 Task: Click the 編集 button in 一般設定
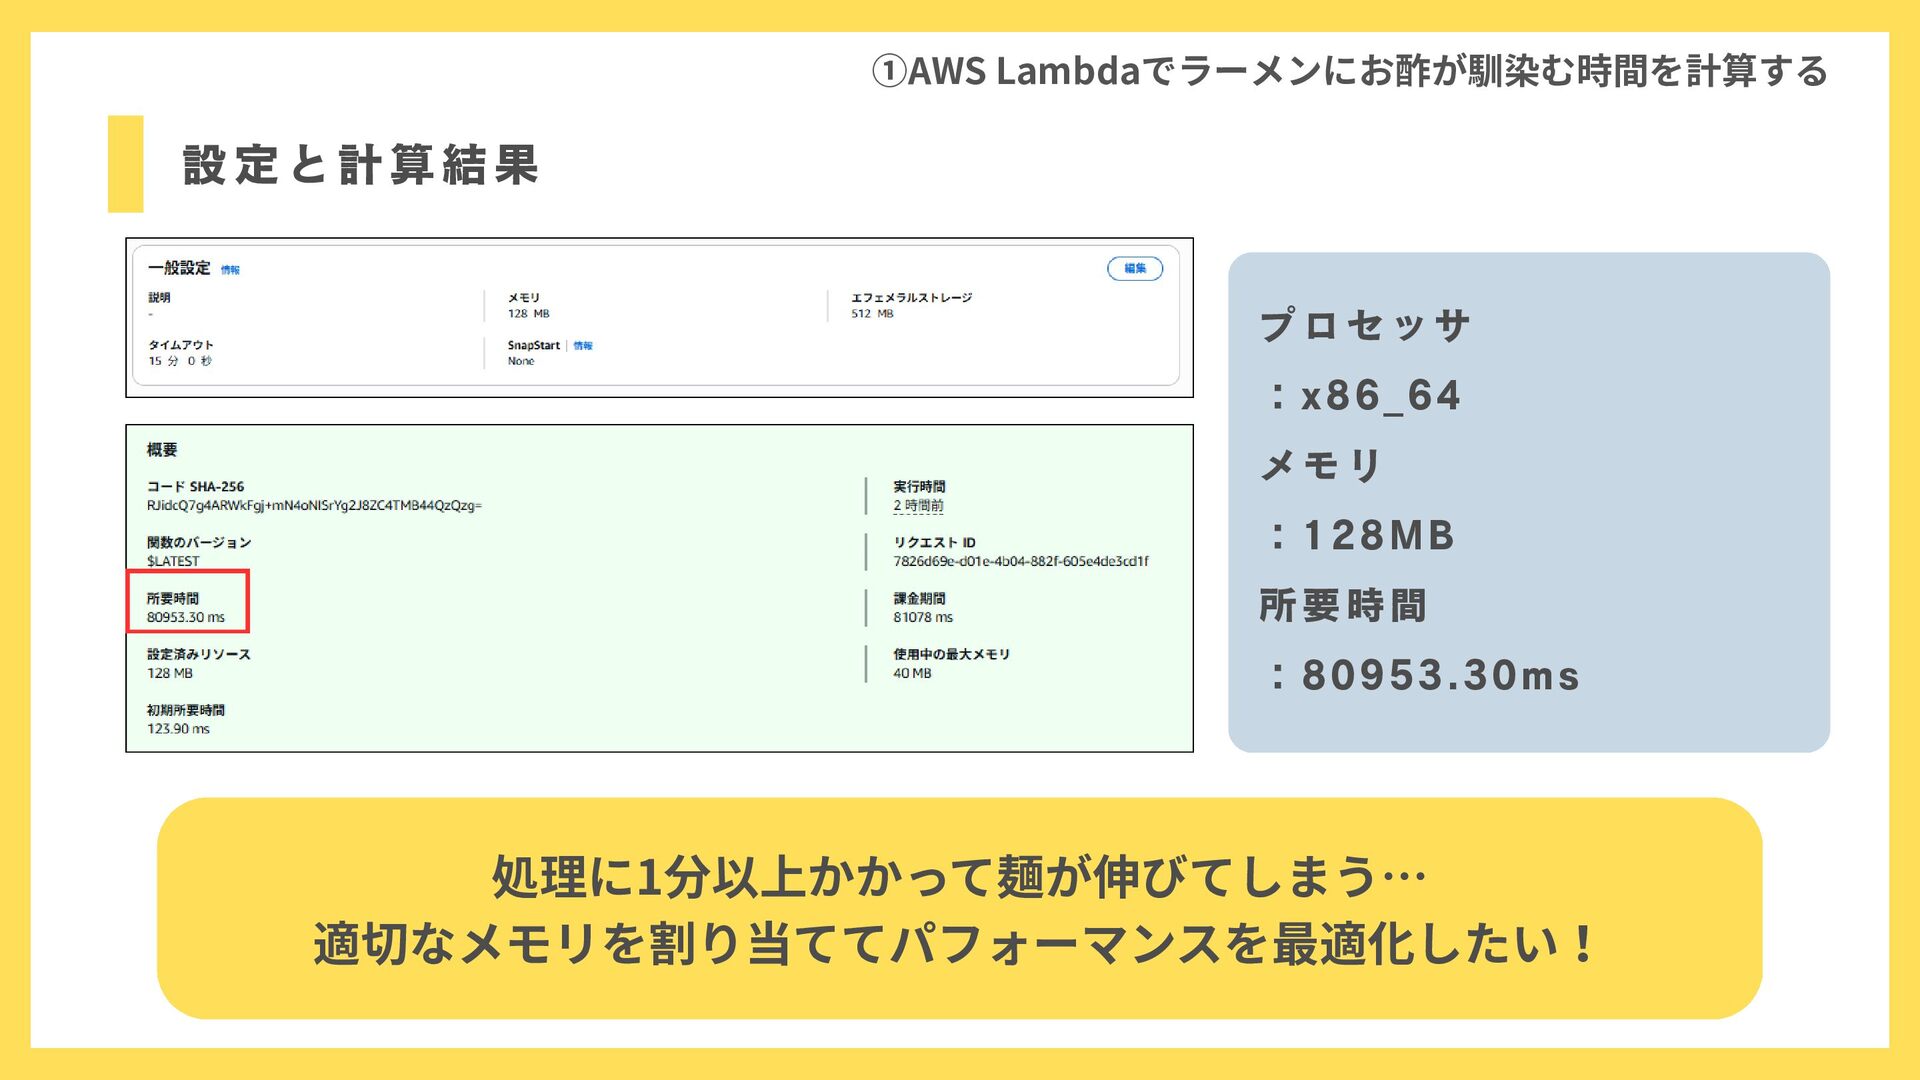pos(1134,268)
